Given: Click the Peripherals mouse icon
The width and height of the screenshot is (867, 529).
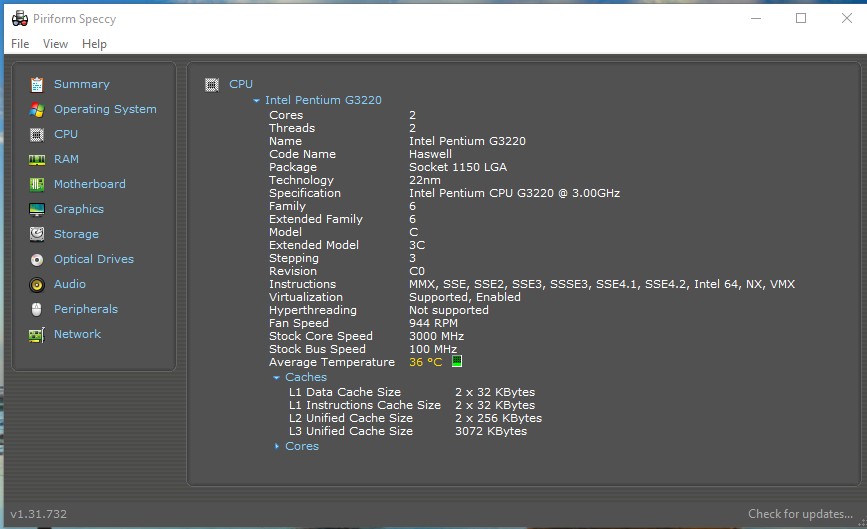Looking at the screenshot, I should click(37, 310).
